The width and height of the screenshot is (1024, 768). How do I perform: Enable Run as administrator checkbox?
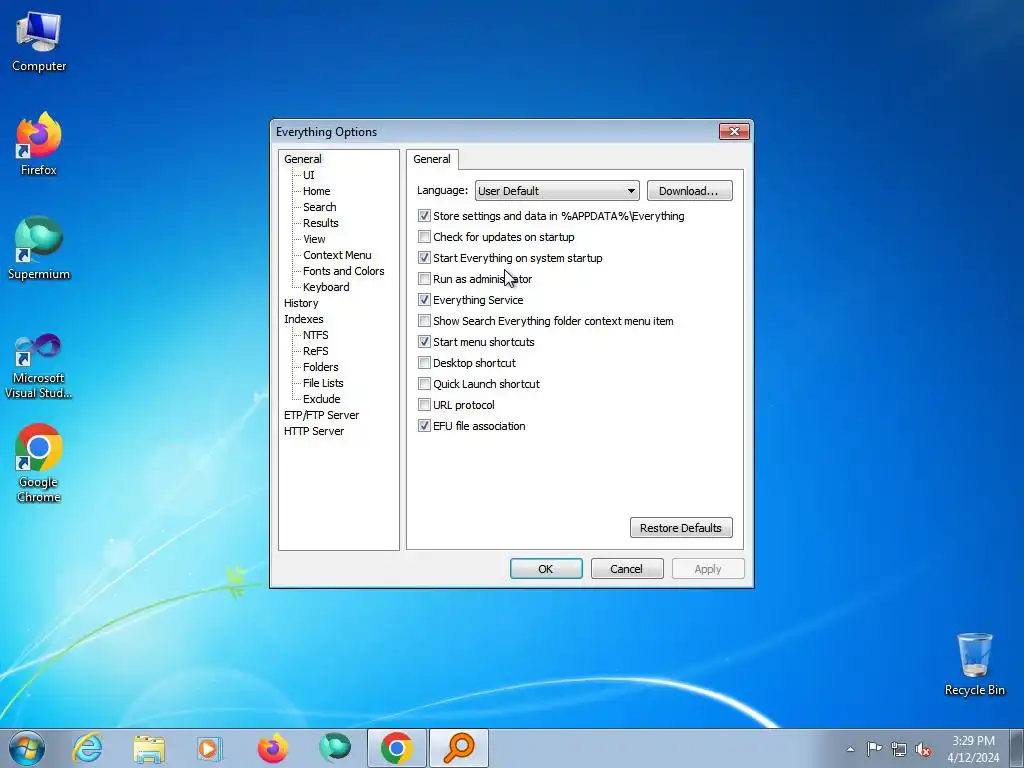[424, 279]
